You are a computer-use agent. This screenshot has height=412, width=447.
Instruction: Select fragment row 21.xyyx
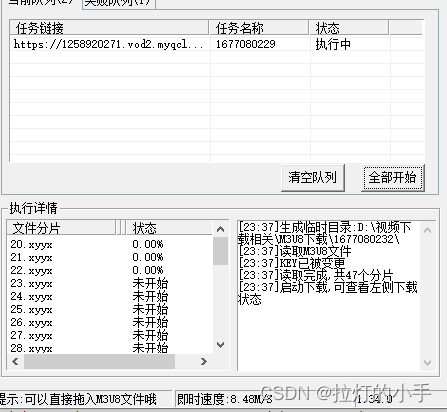click(x=110, y=257)
